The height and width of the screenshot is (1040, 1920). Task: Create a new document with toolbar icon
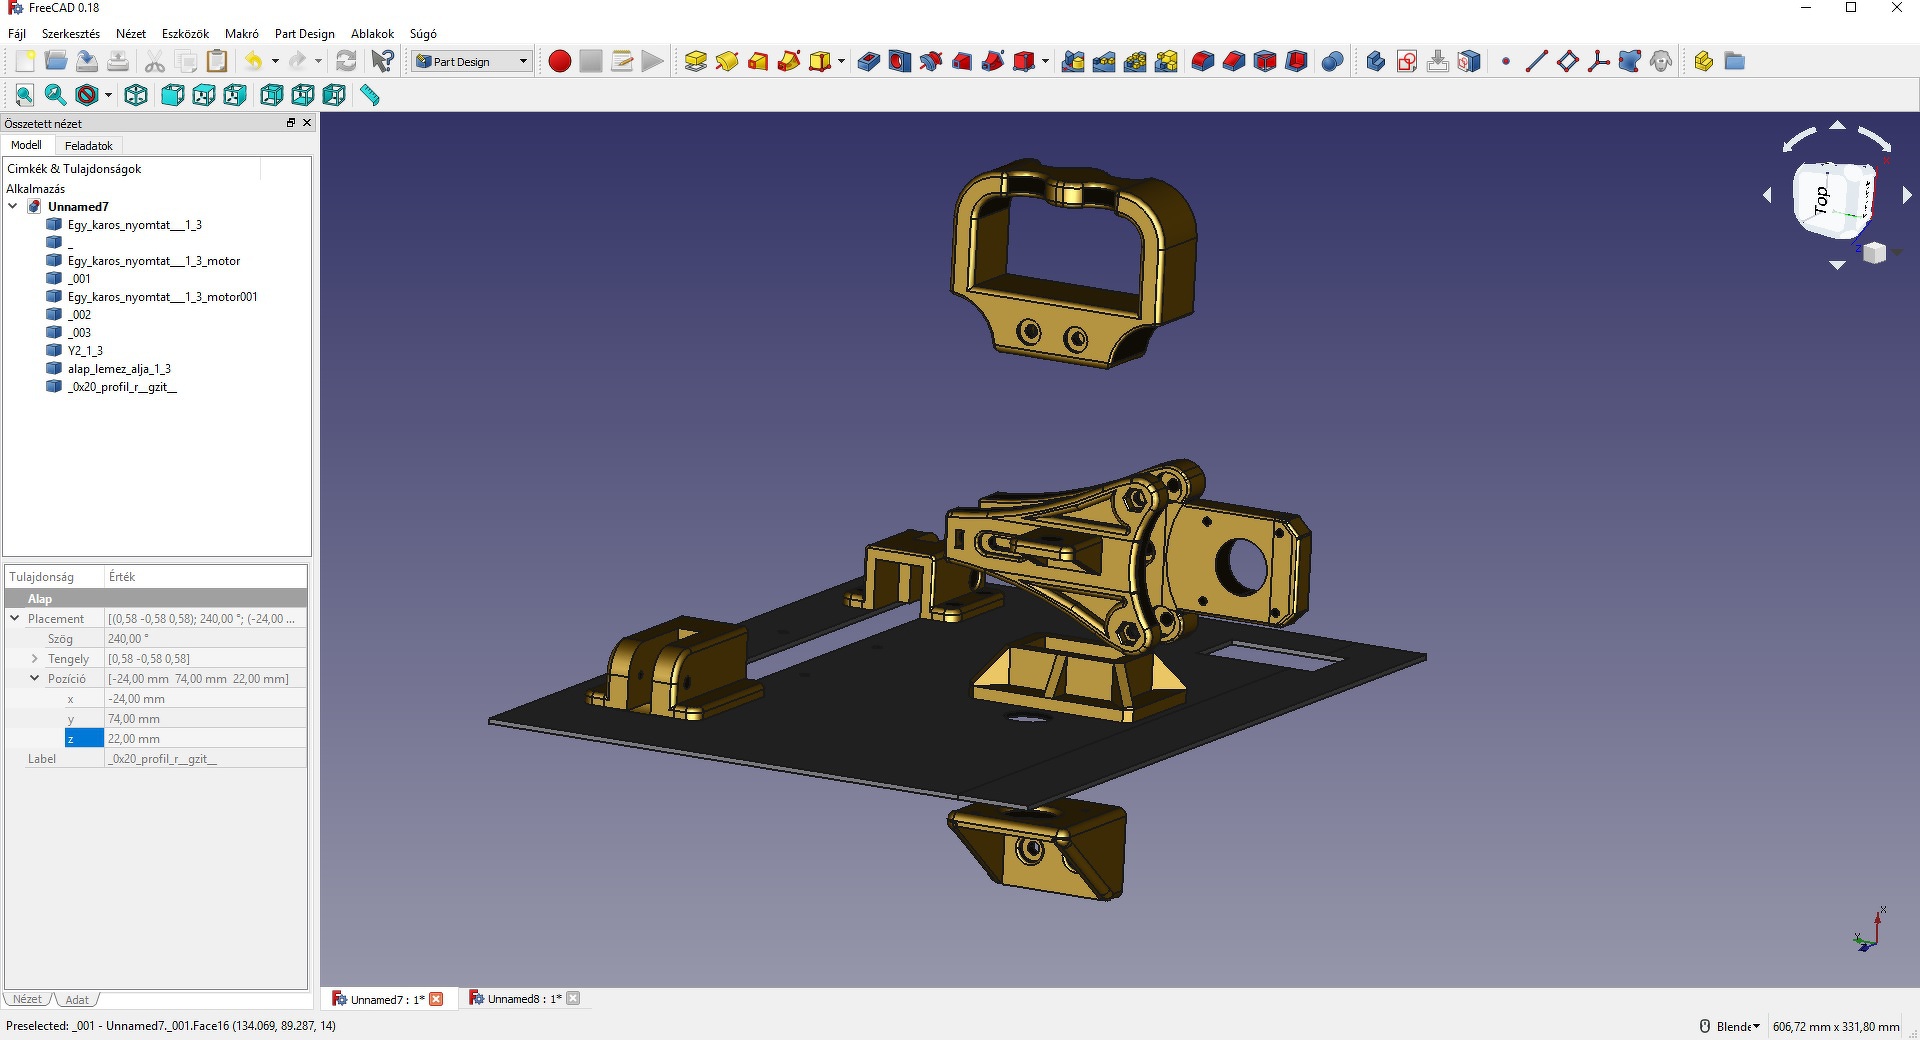25,62
